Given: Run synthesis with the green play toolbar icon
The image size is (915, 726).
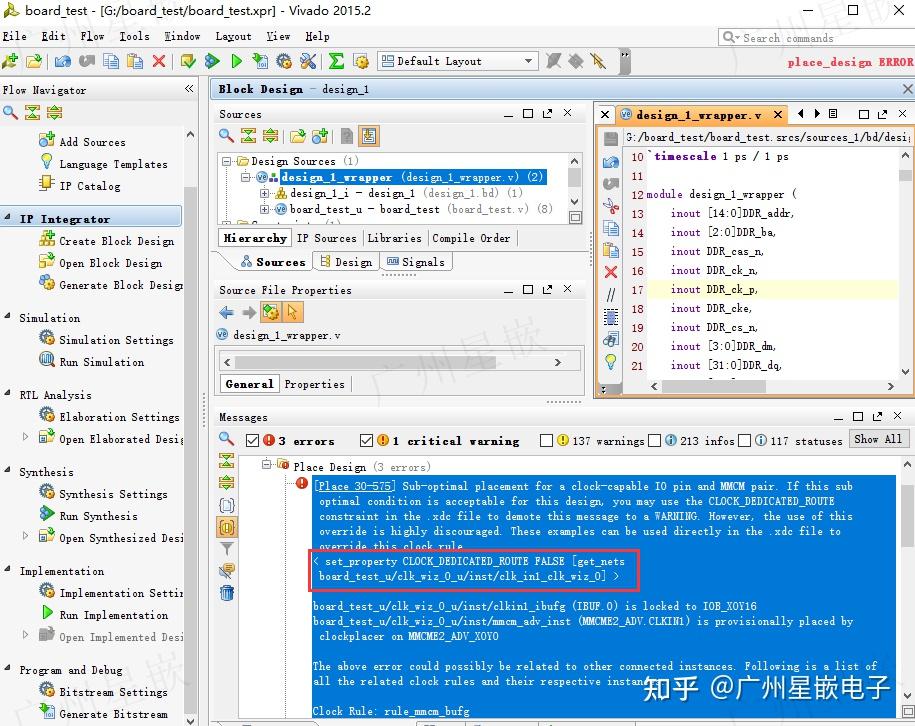Looking at the screenshot, I should click(237, 62).
